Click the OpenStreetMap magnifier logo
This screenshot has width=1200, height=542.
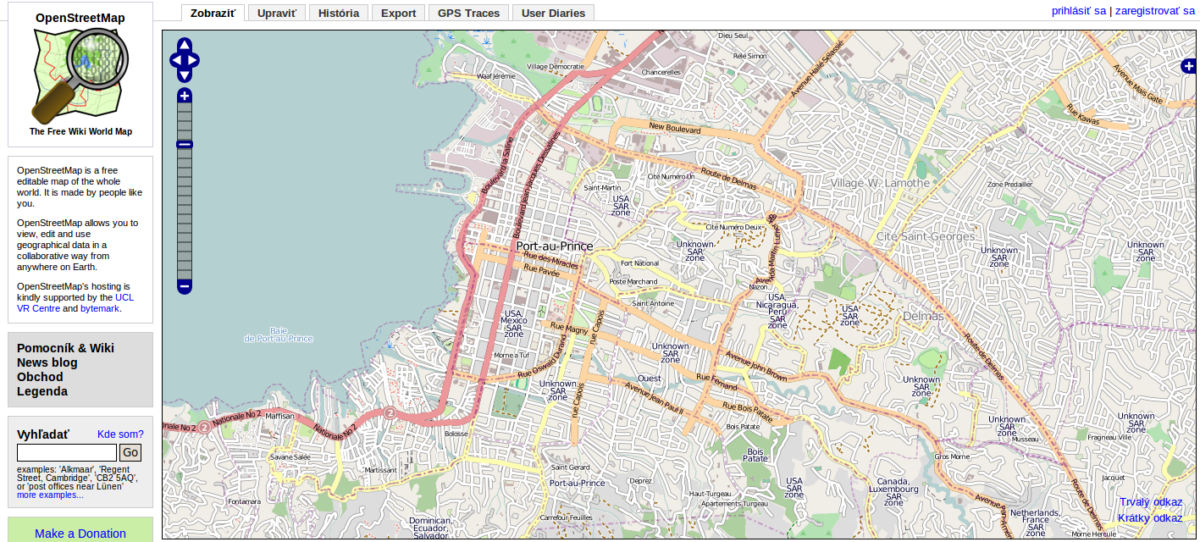point(80,75)
